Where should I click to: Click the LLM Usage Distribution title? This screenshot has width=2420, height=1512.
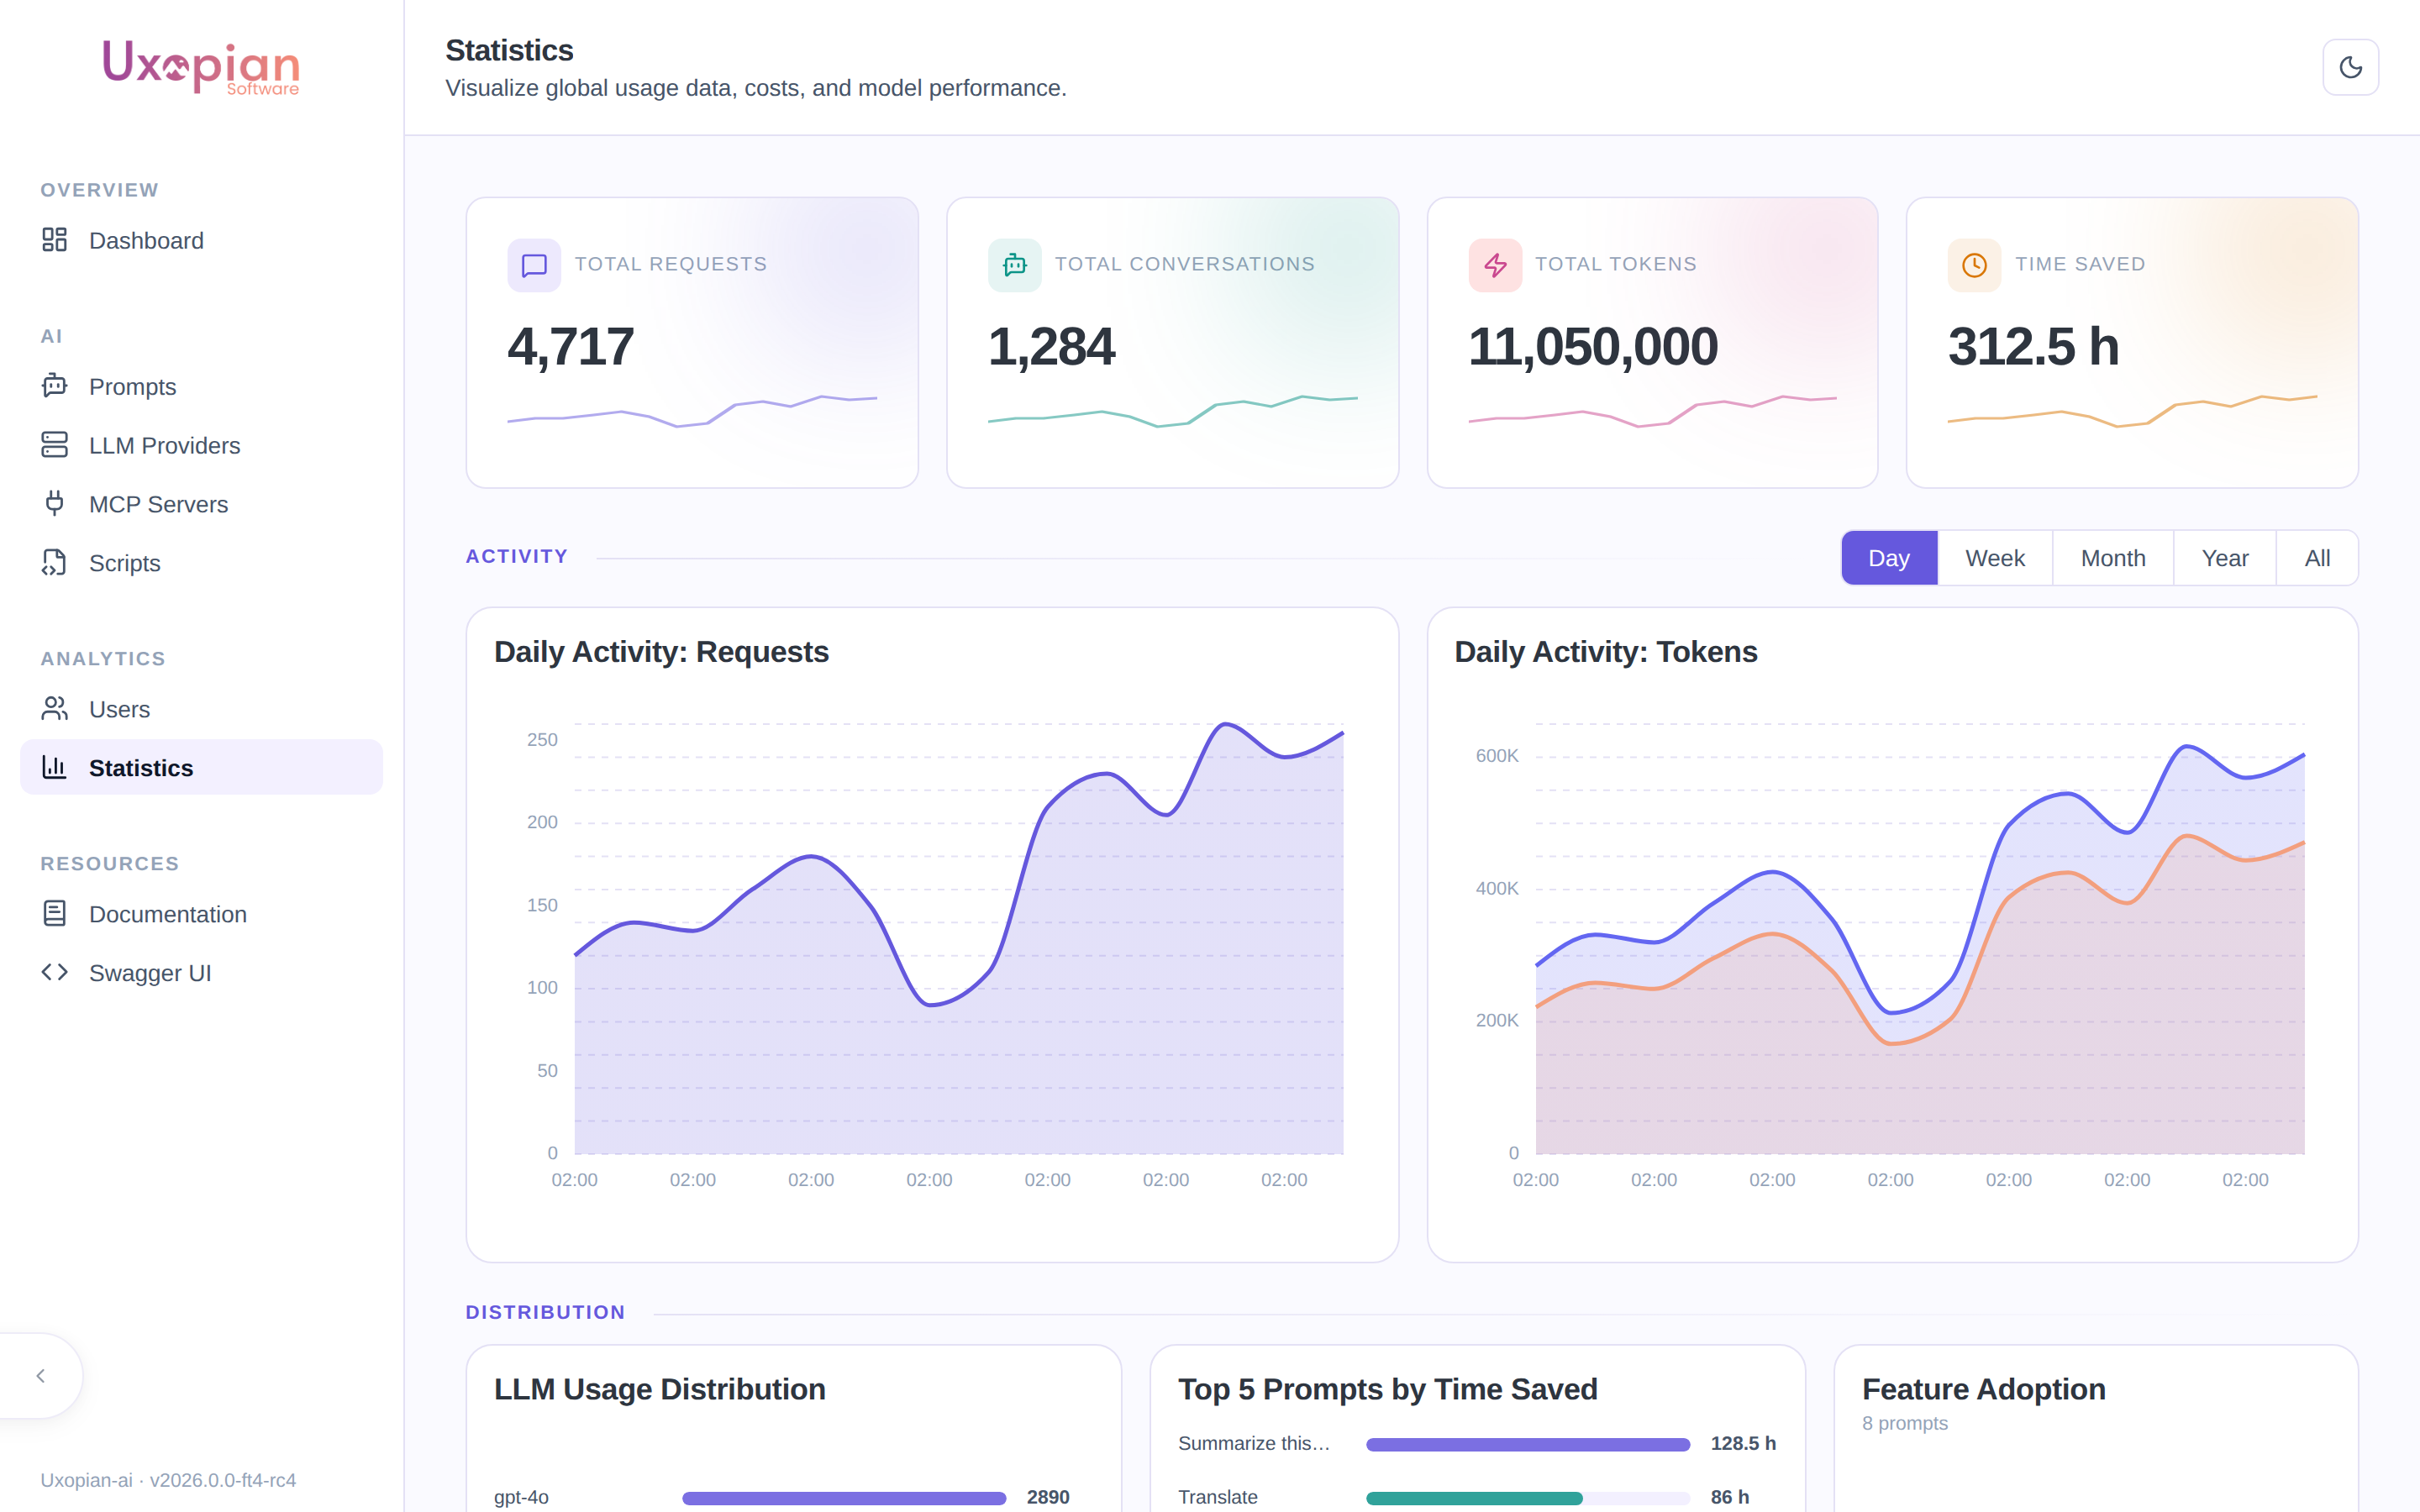pos(659,1389)
